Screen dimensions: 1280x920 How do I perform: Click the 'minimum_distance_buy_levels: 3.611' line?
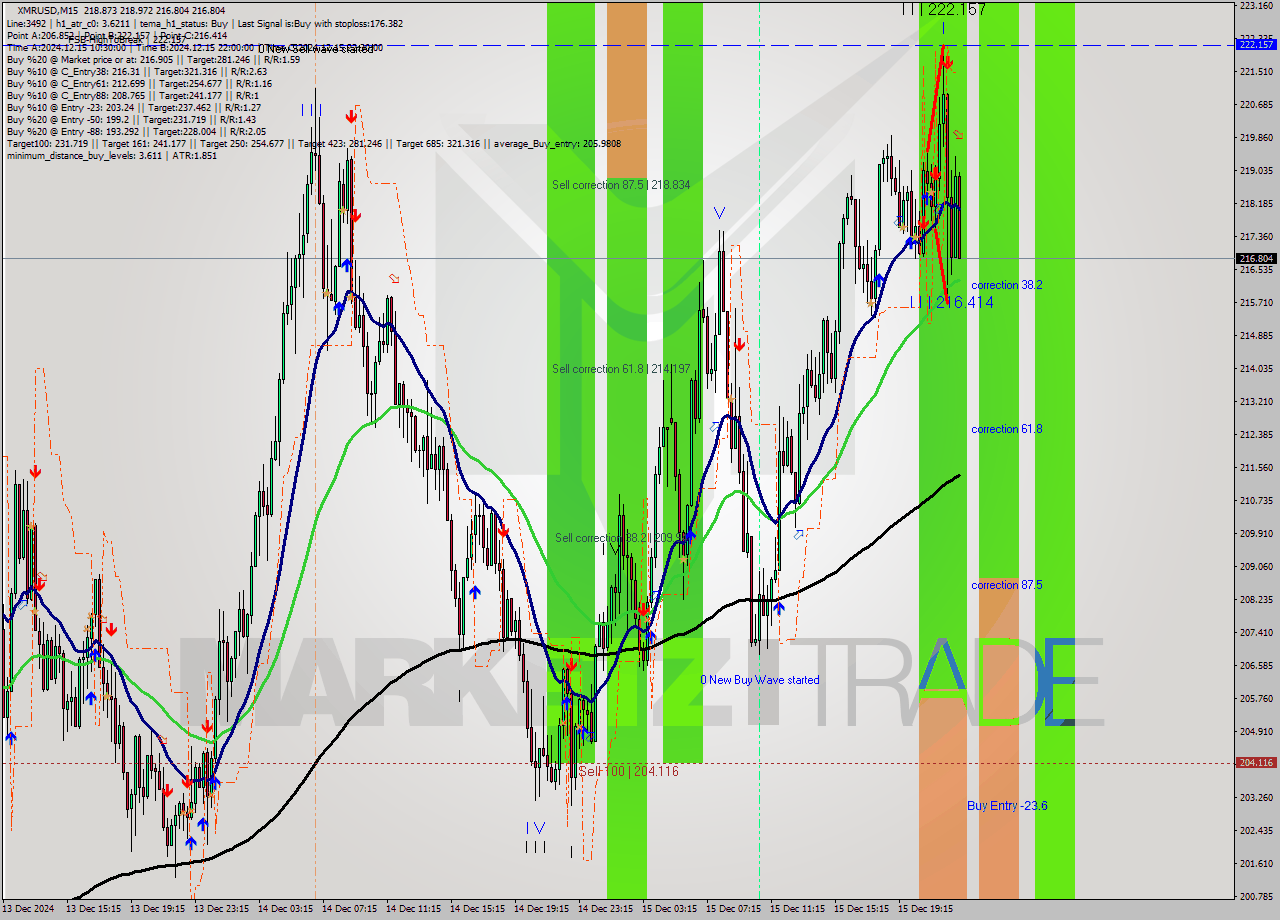pos(112,155)
